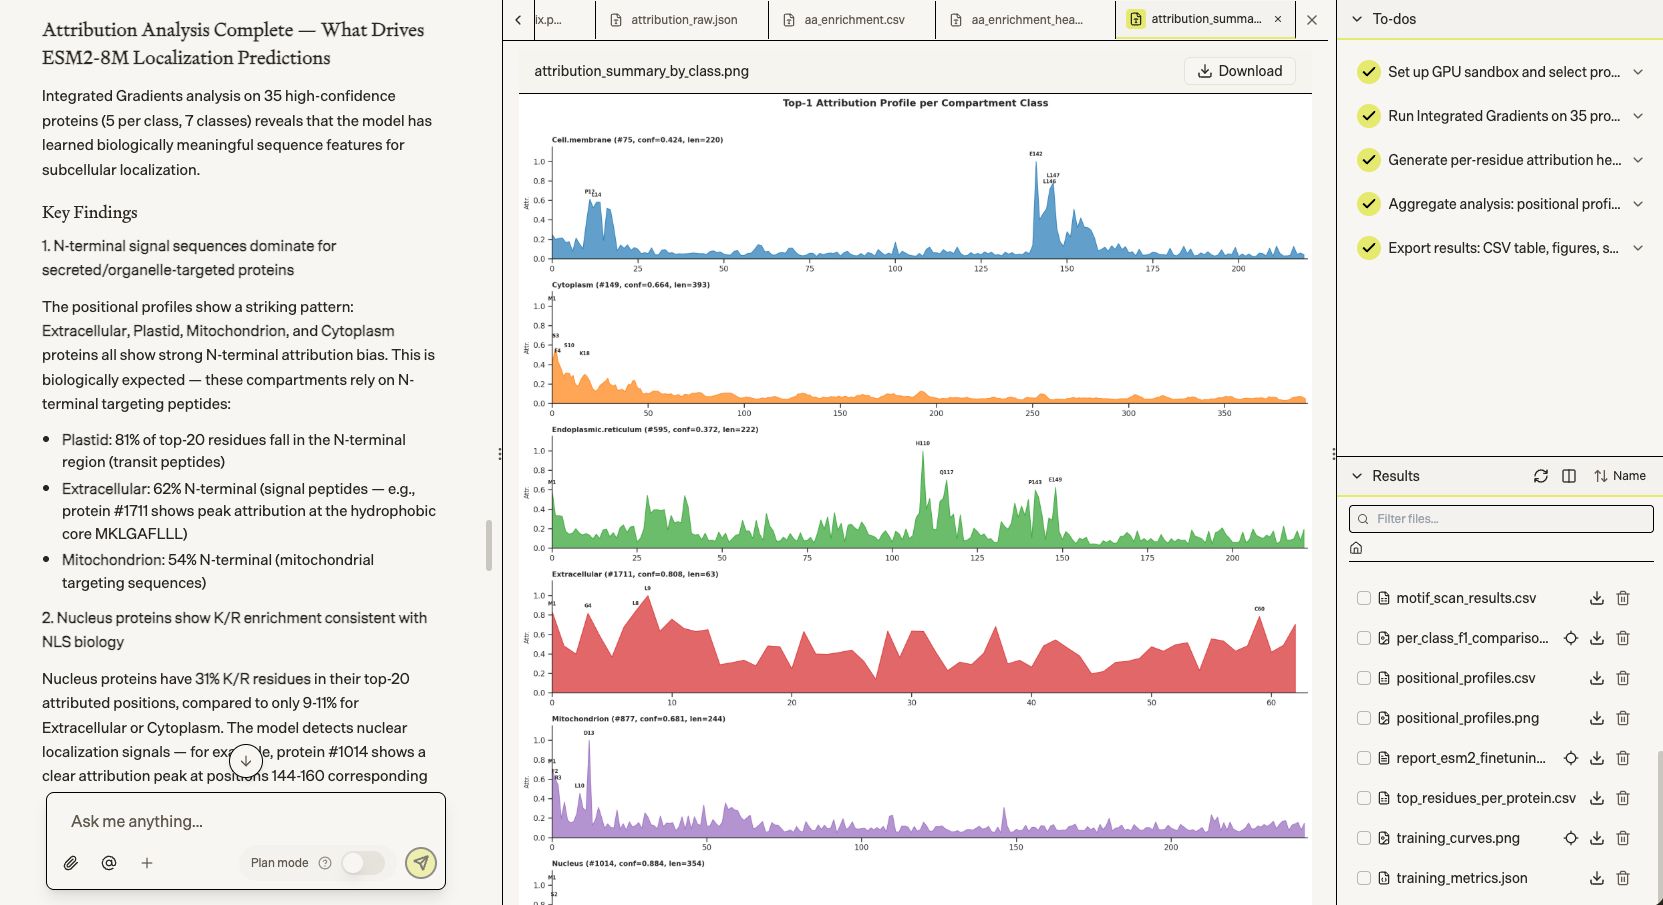Open the training_metrics.json file
This screenshot has height=905, width=1663.
[x=1461, y=878]
